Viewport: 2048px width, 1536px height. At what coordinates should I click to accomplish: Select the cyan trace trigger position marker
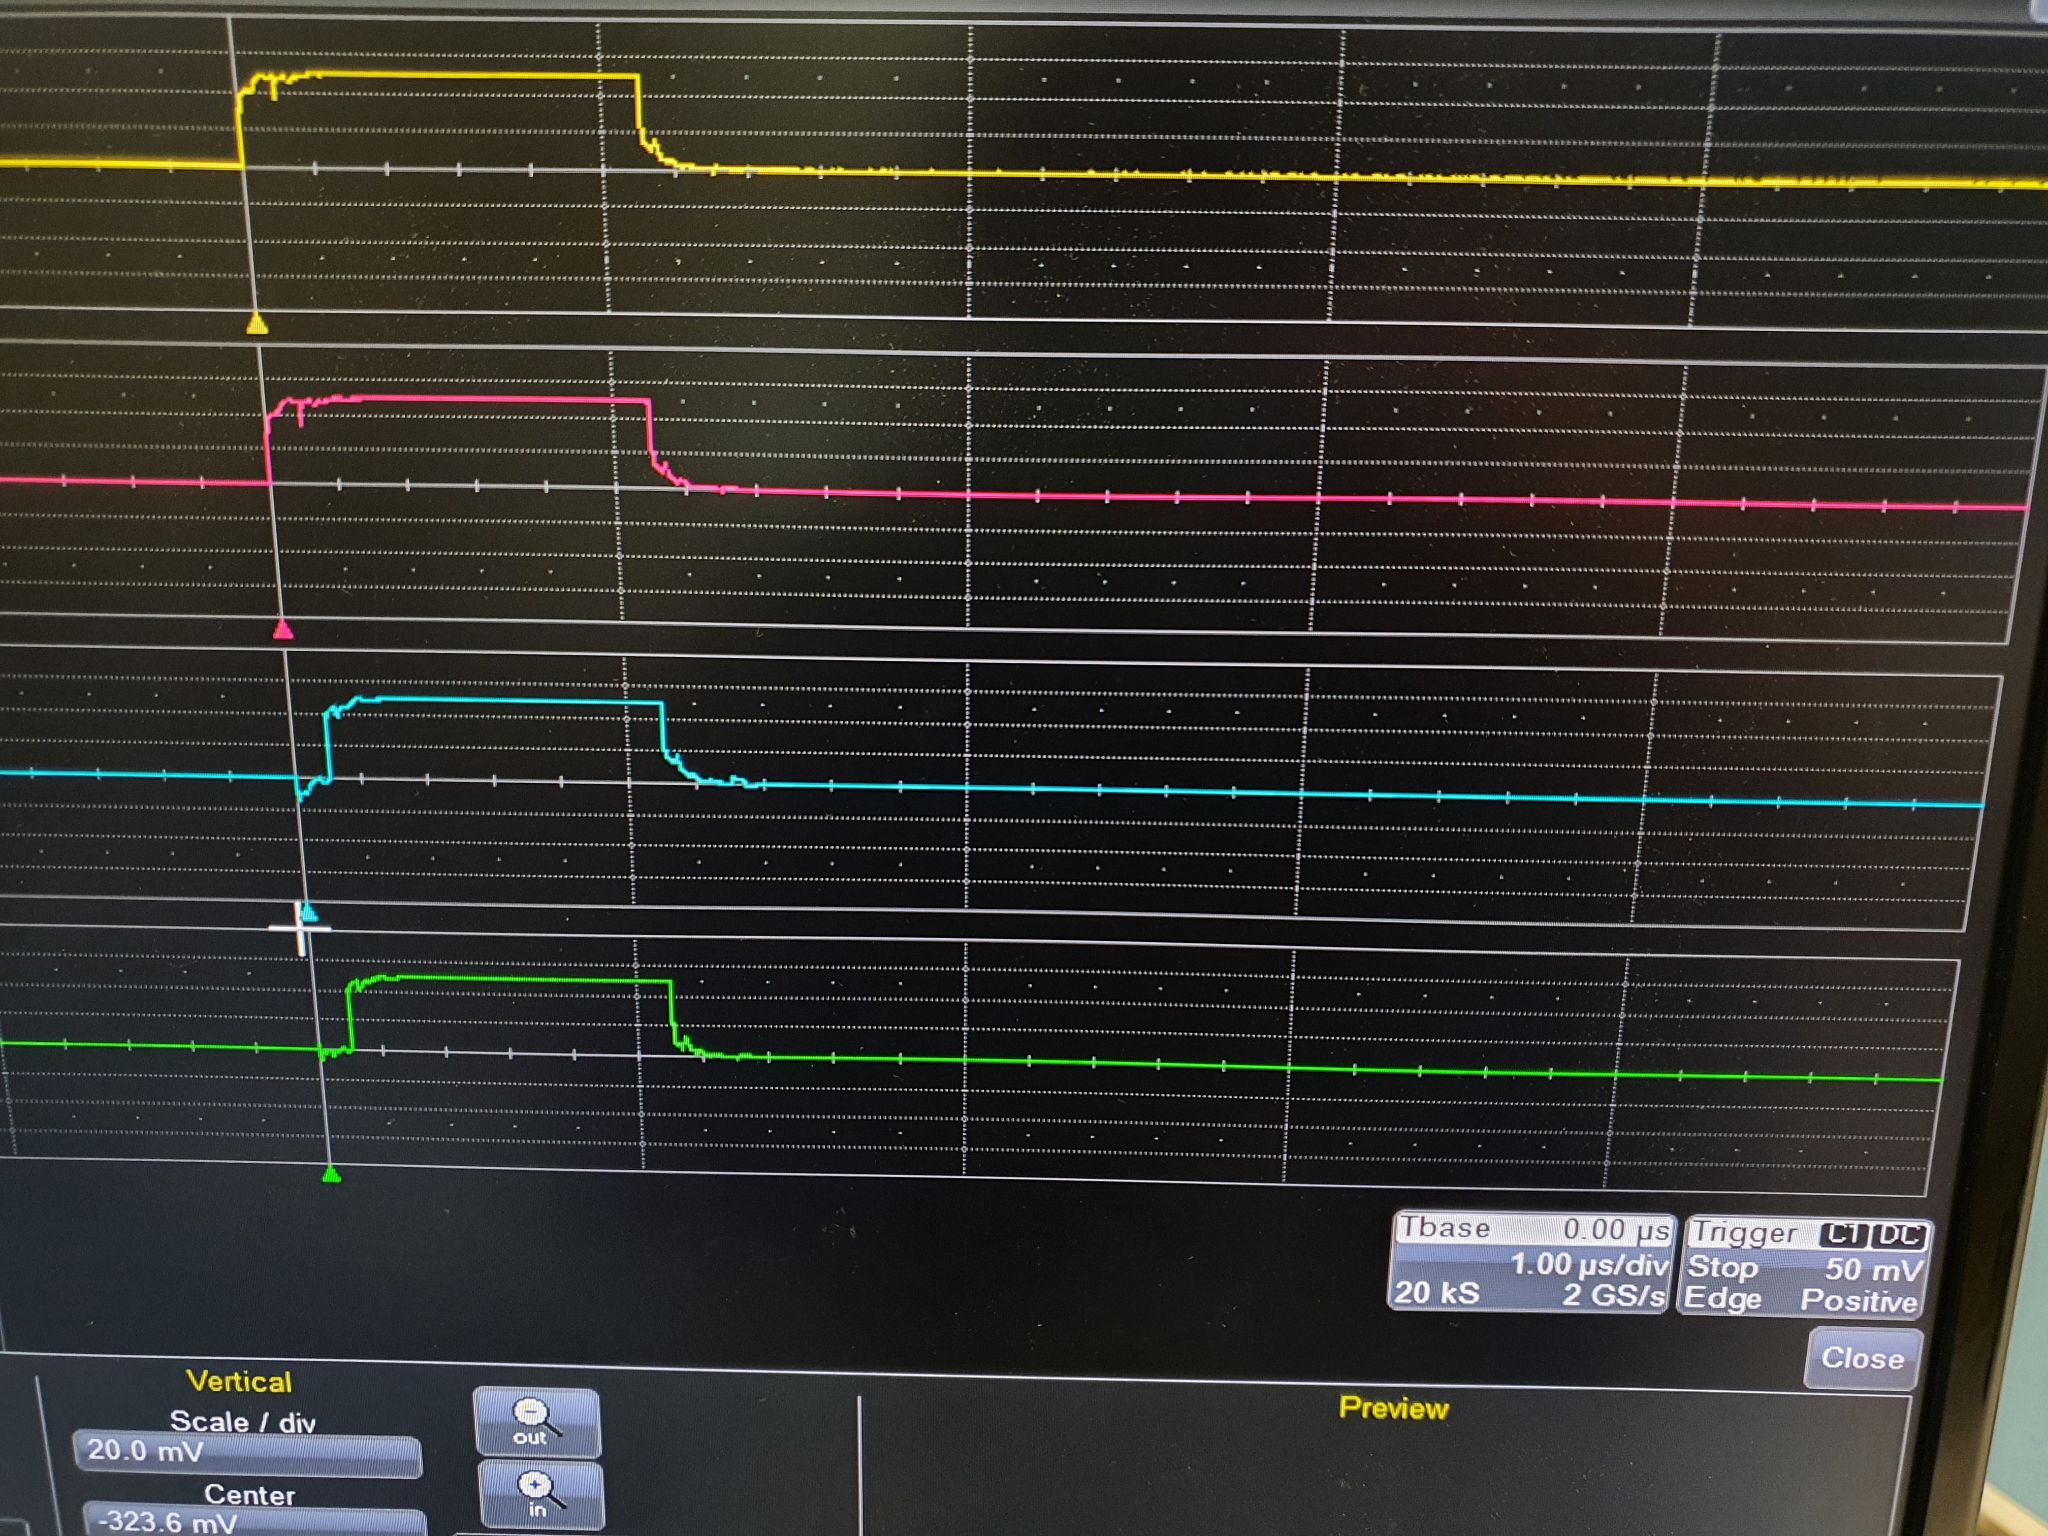(309, 912)
